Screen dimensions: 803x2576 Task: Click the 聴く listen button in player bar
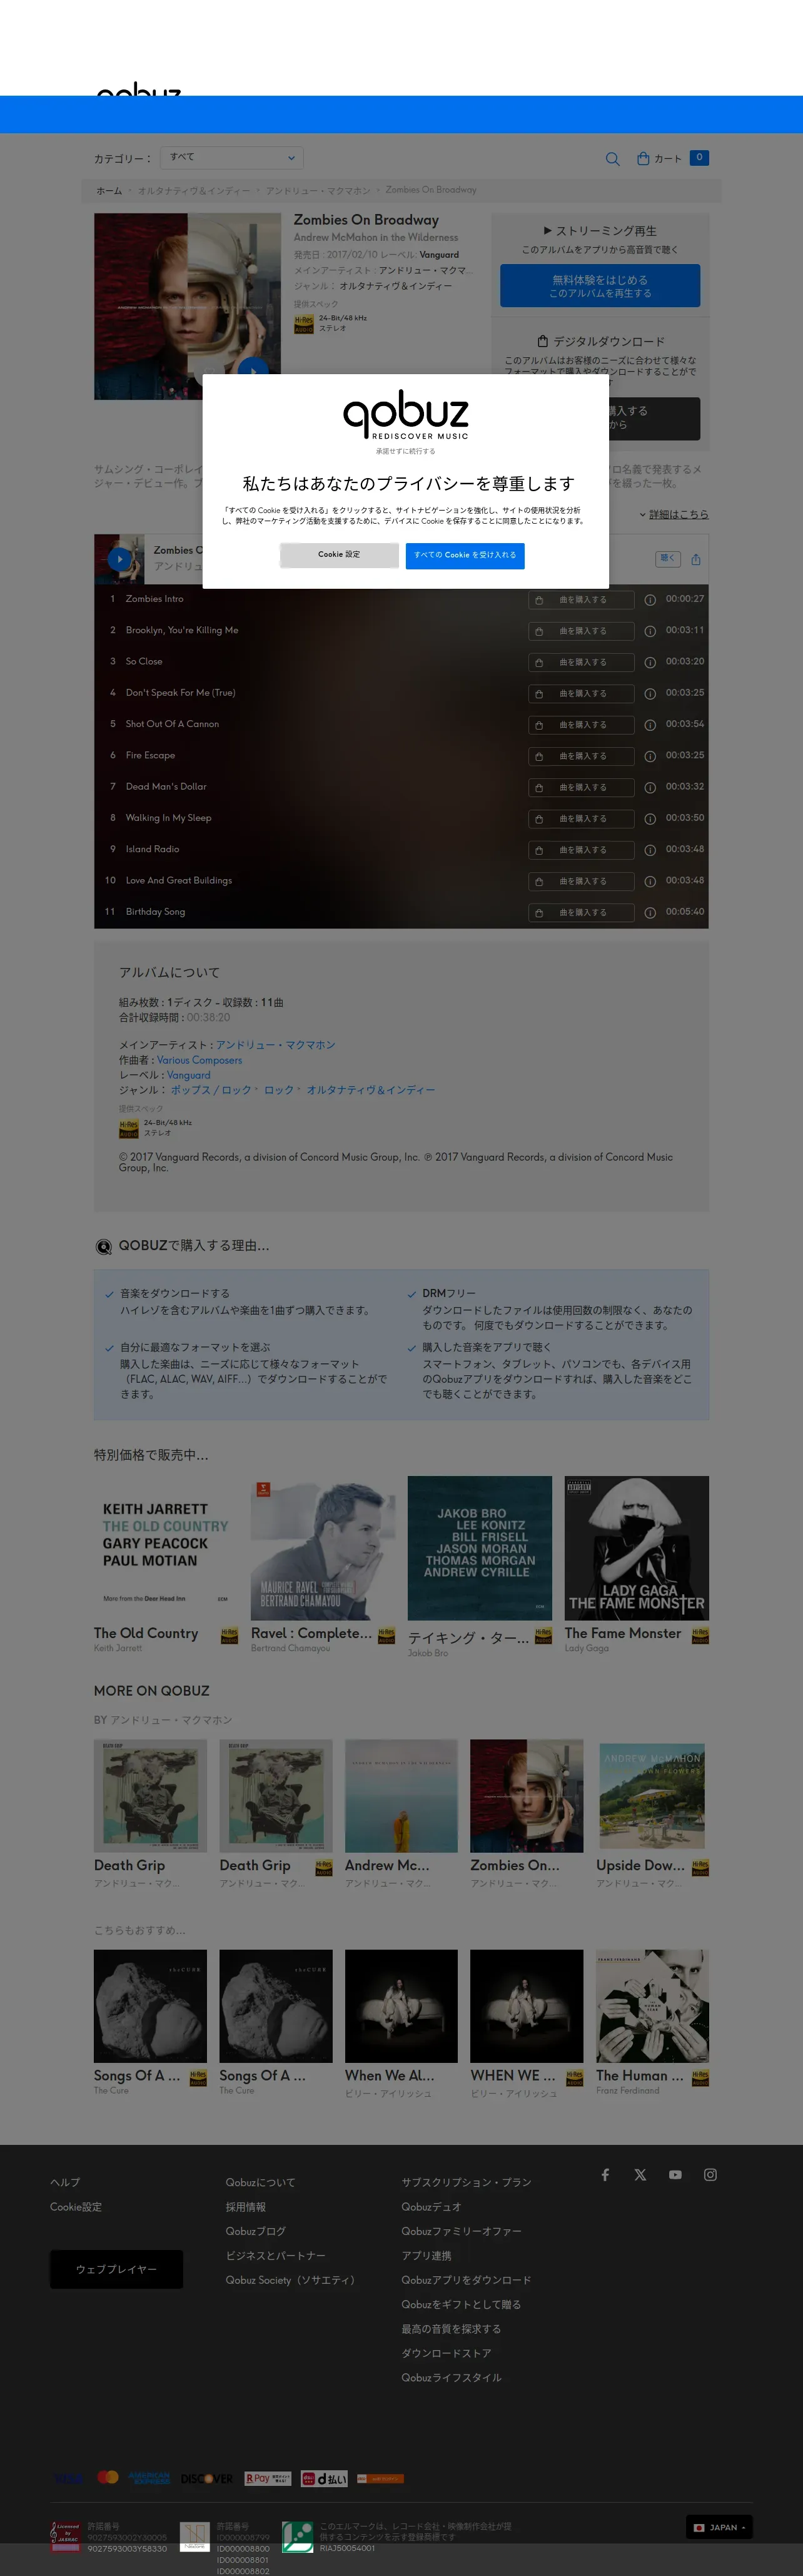[667, 559]
